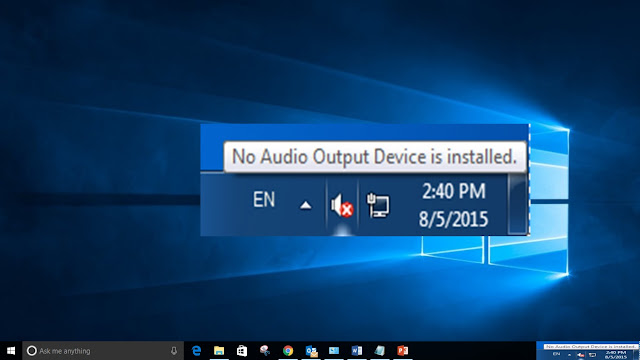Launch PowerPoint from the taskbar
The image size is (640, 360).
402,351
